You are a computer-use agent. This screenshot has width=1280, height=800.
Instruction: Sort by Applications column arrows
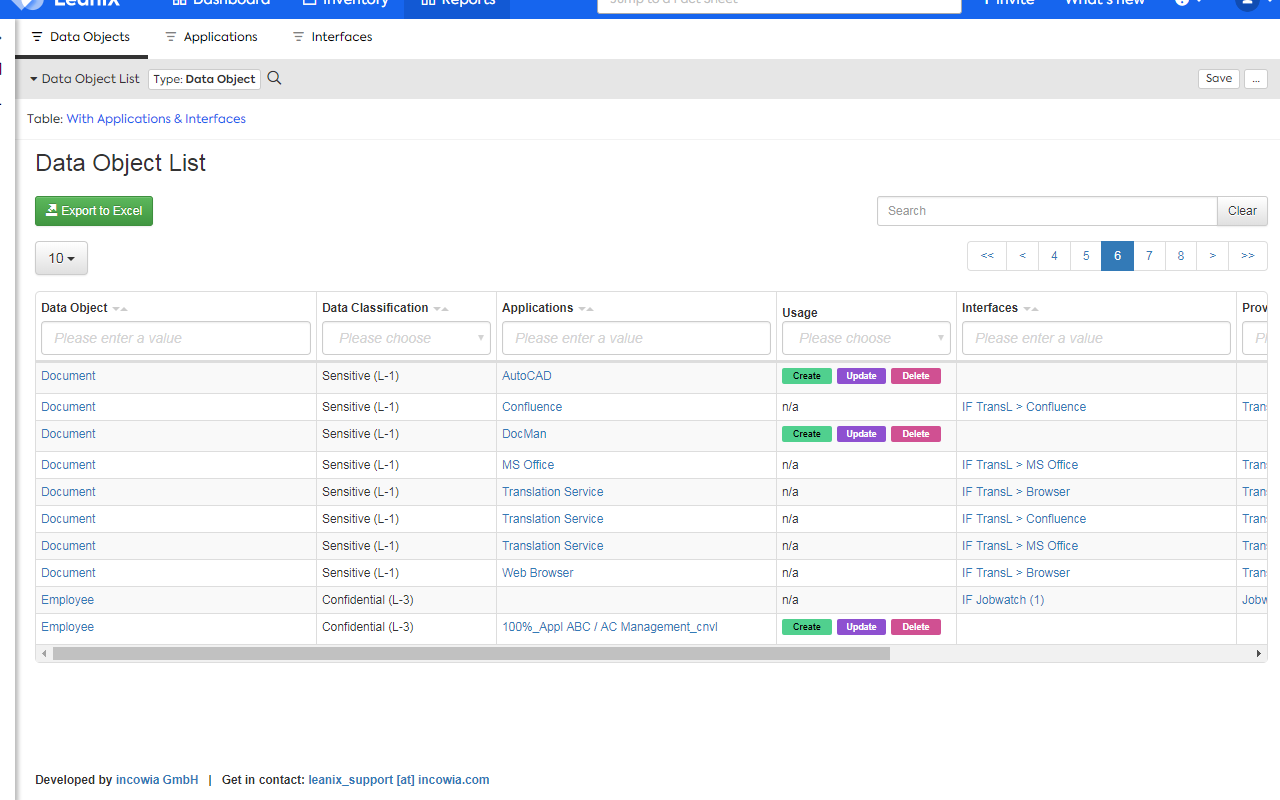coord(586,308)
